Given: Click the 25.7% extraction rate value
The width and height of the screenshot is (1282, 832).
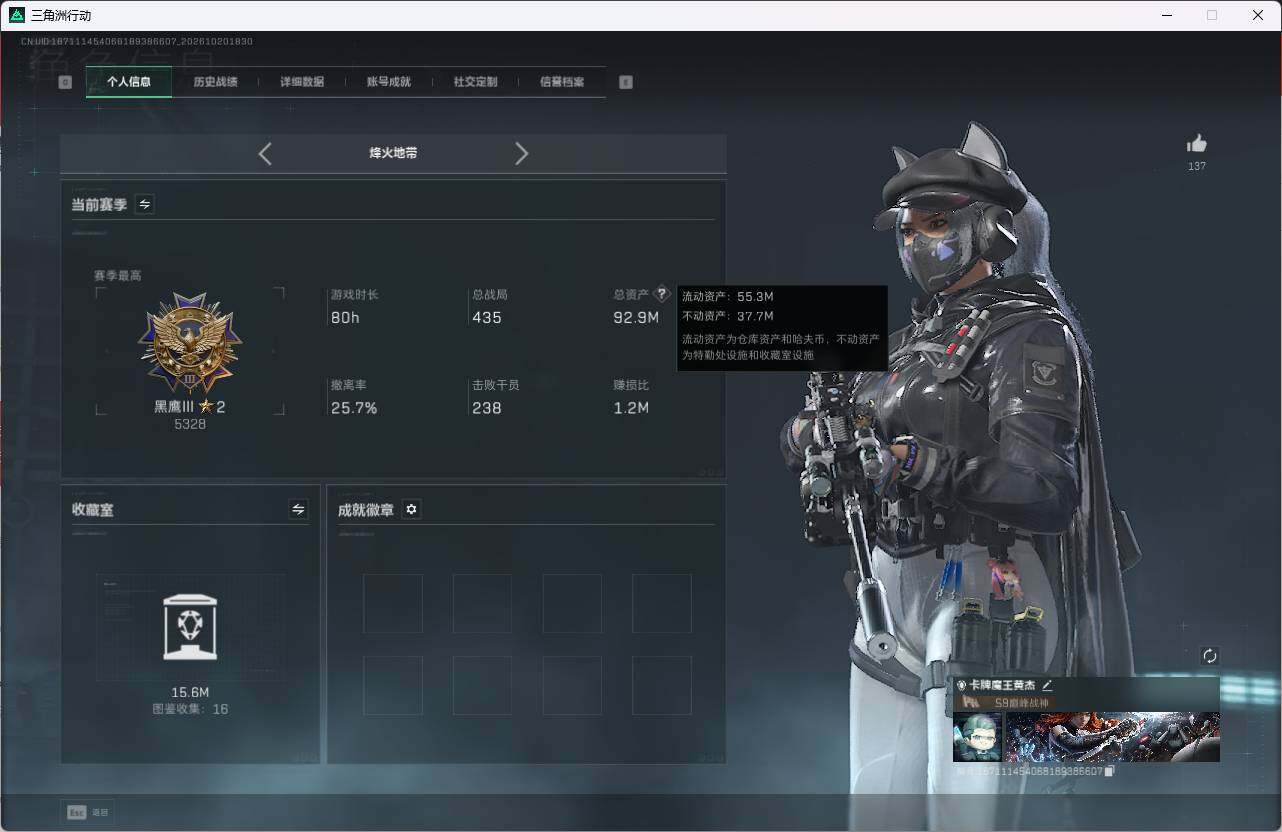Looking at the screenshot, I should 354,408.
